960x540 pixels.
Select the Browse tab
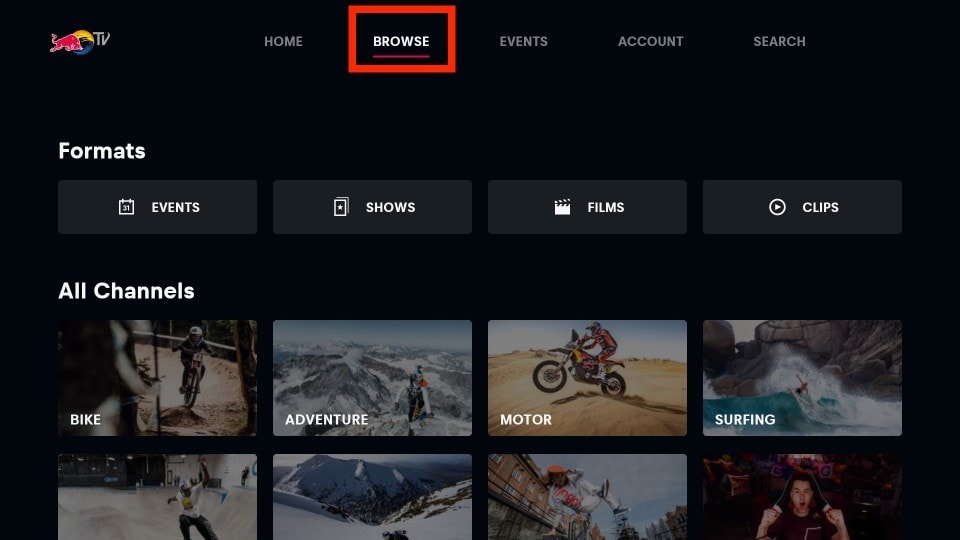(x=401, y=41)
